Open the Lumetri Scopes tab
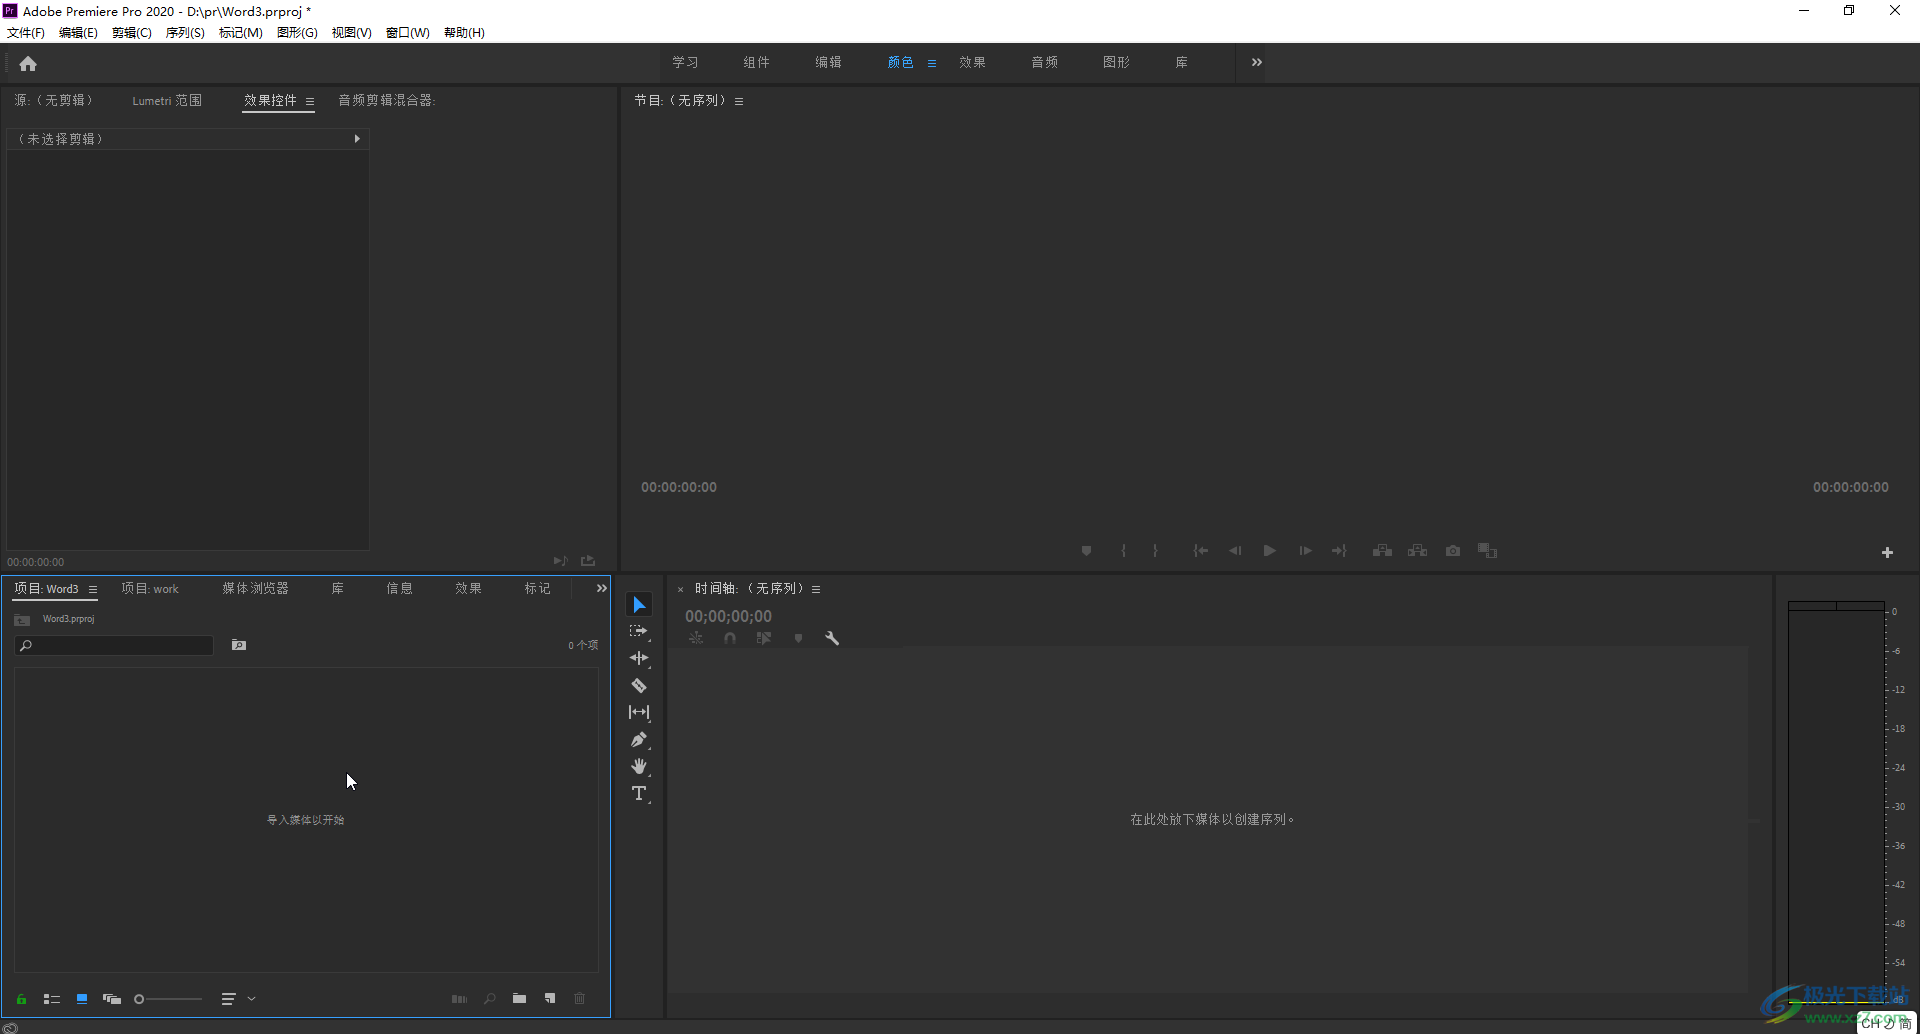Image resolution: width=1920 pixels, height=1034 pixels. (167, 100)
